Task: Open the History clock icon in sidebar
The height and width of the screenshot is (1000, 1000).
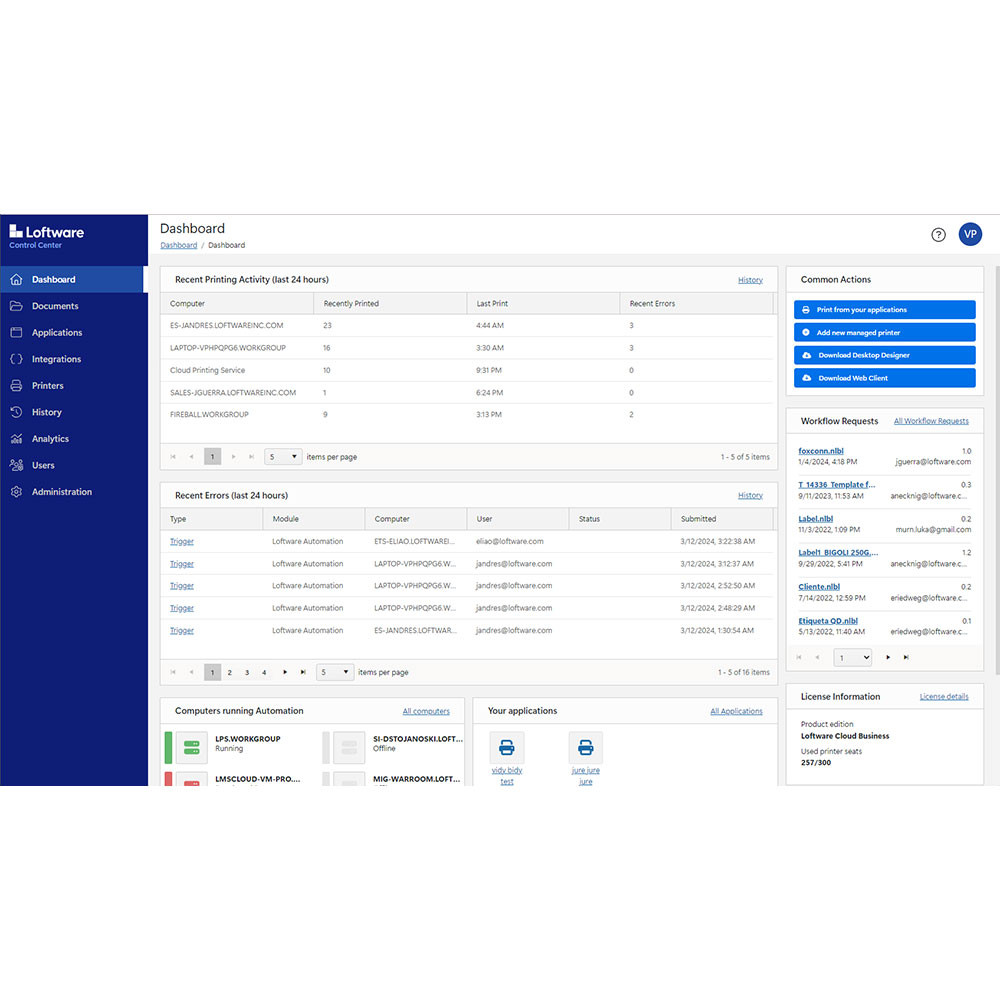Action: tap(19, 412)
